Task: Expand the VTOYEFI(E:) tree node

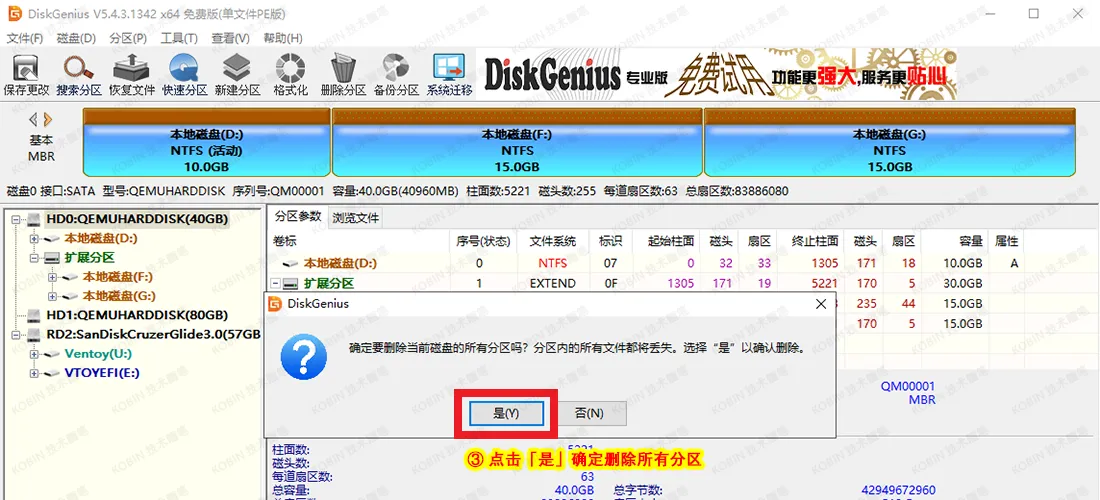Action: click(x=34, y=373)
